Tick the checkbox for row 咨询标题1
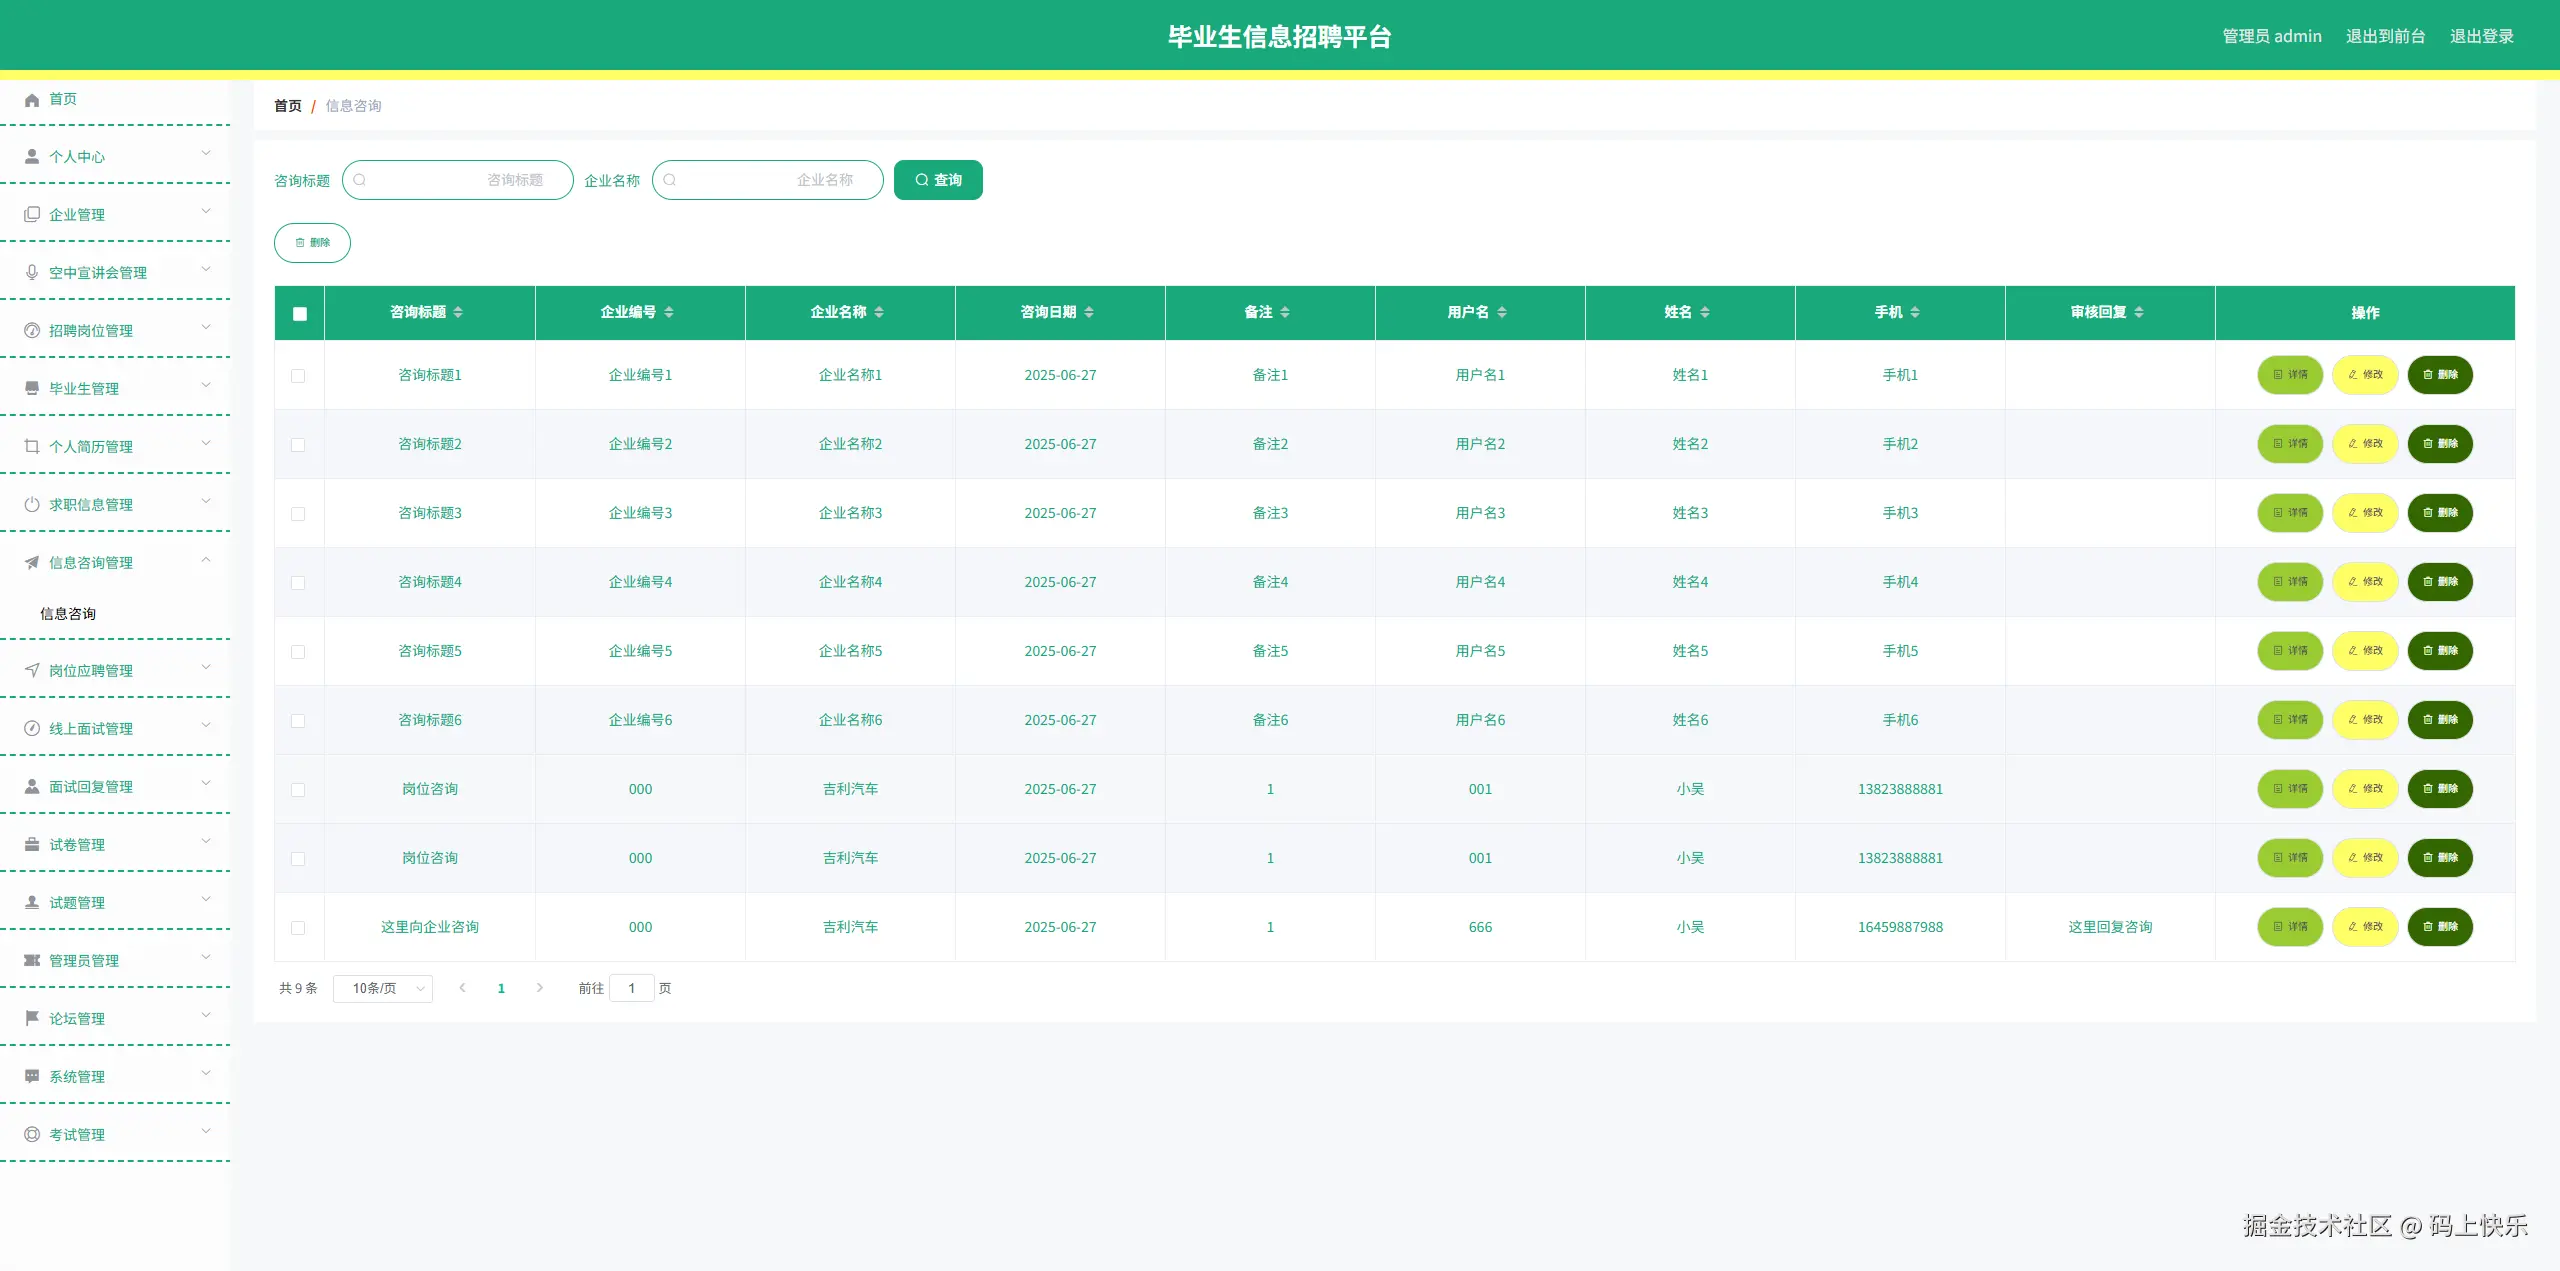The width and height of the screenshot is (2560, 1271). [x=298, y=376]
